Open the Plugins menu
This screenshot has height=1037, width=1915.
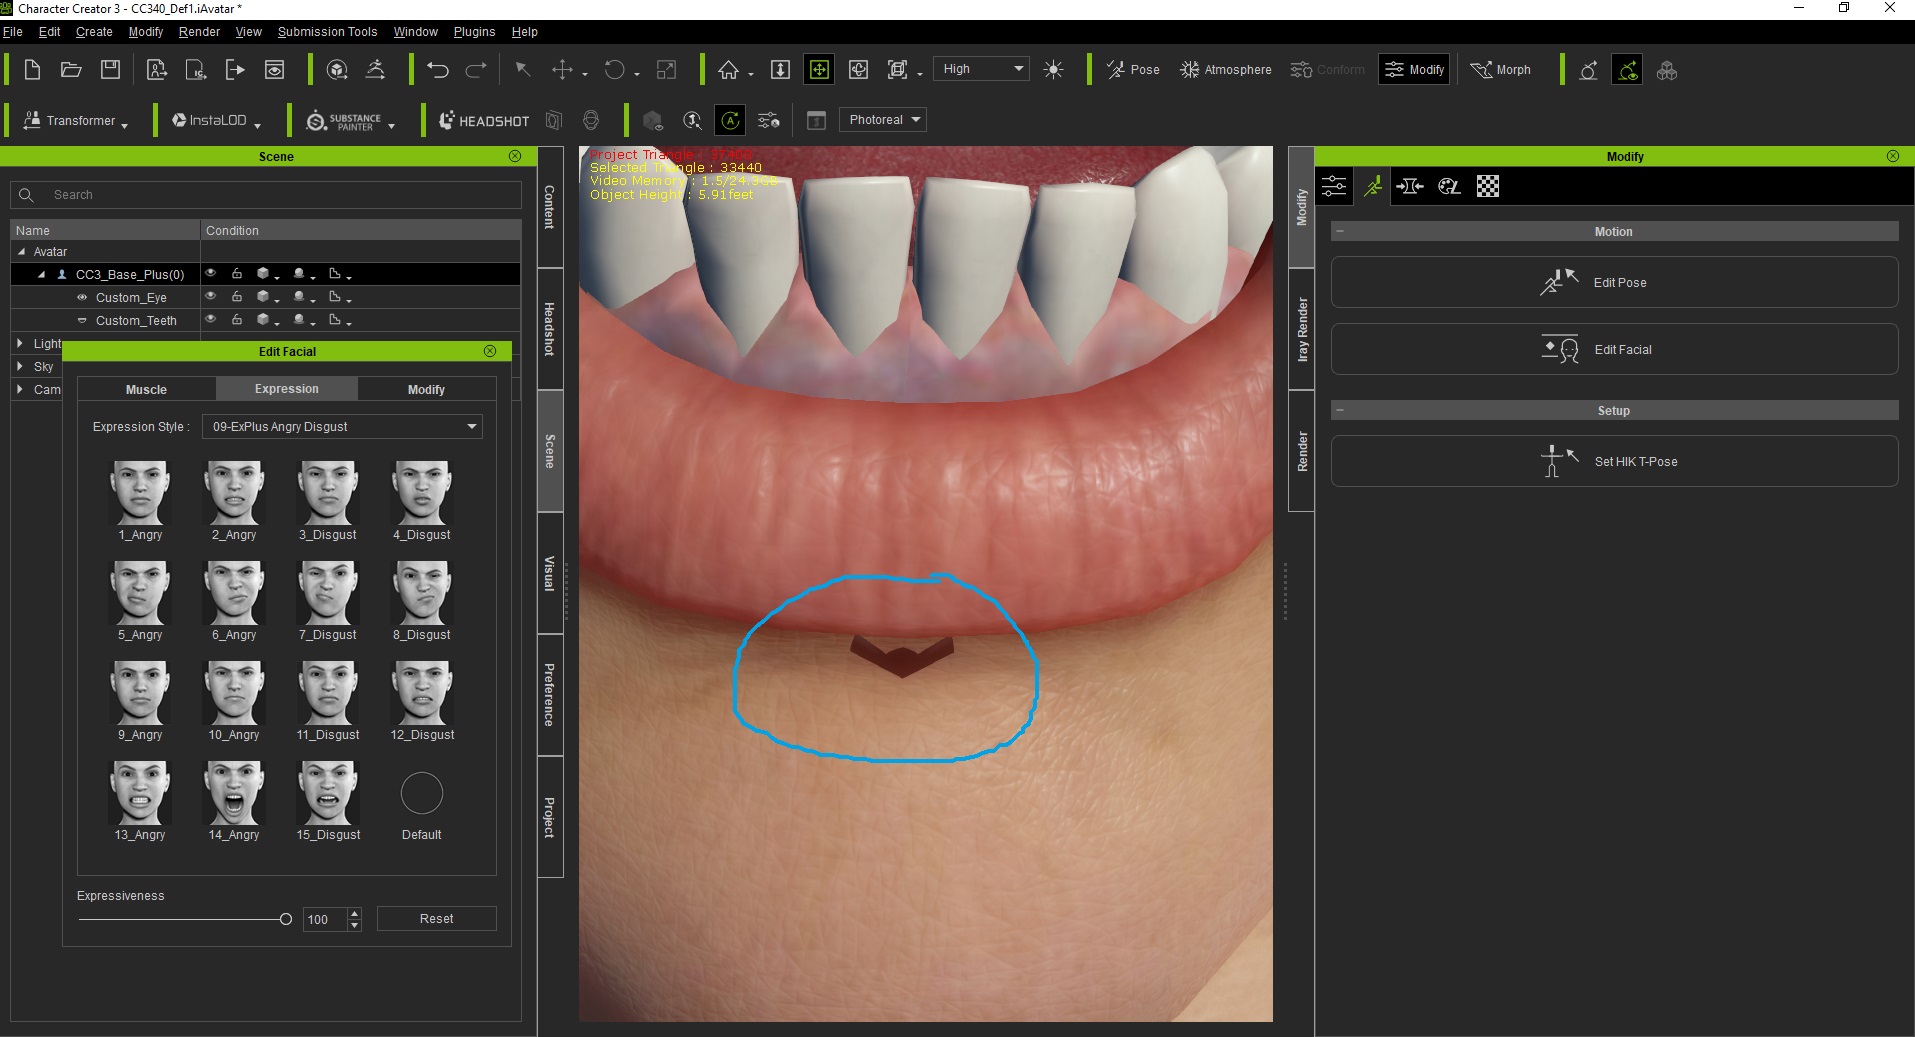pos(474,32)
